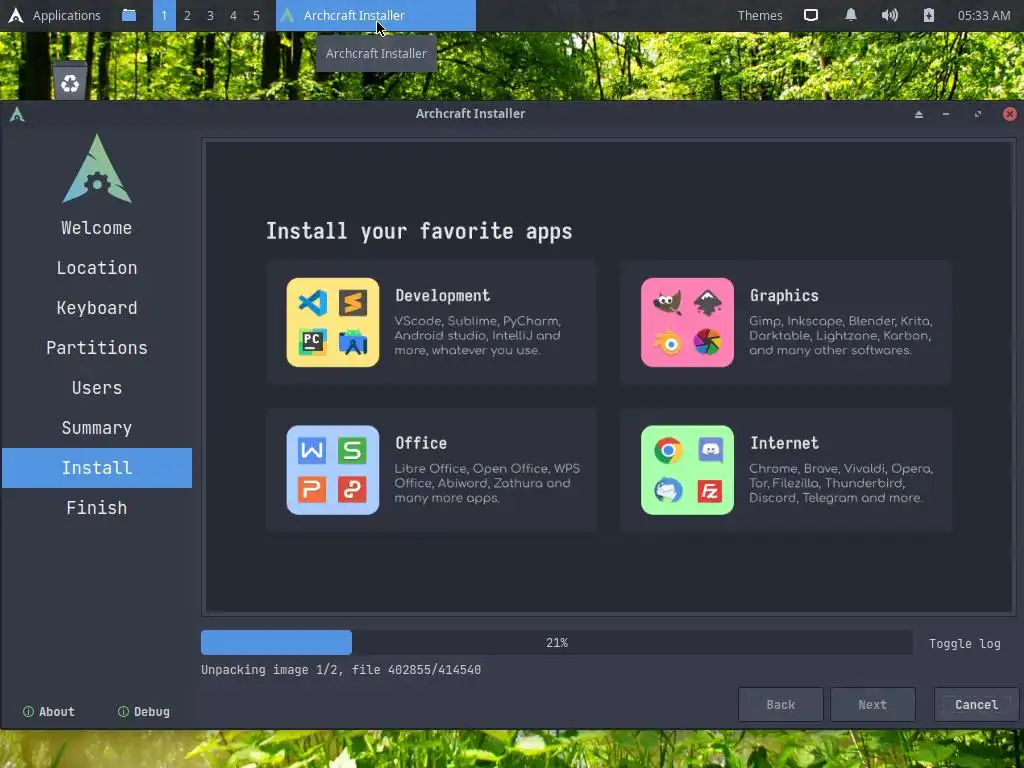Click the WPS Spreadsheets icon in Office card

pyautogui.click(x=353, y=451)
